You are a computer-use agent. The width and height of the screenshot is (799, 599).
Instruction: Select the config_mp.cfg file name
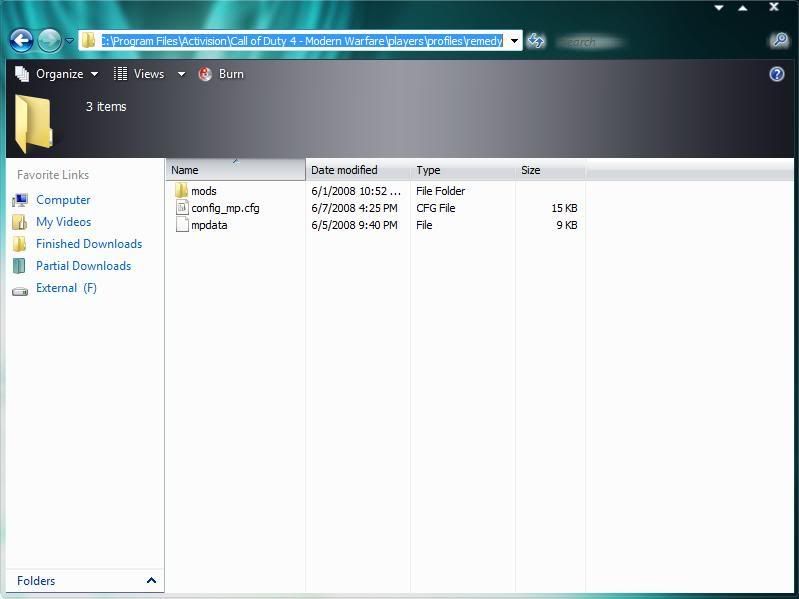click(225, 208)
